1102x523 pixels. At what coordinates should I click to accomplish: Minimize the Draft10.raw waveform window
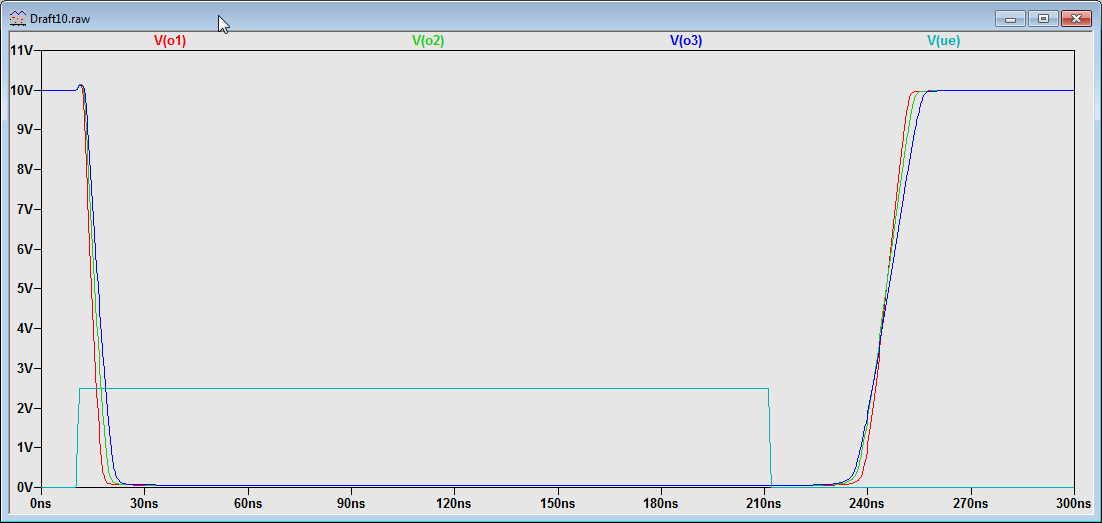point(1010,18)
